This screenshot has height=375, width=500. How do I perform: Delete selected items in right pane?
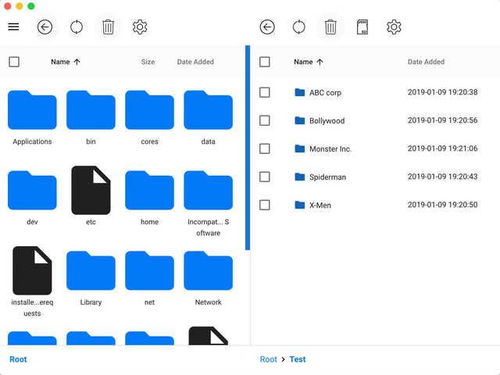pyautogui.click(x=330, y=27)
